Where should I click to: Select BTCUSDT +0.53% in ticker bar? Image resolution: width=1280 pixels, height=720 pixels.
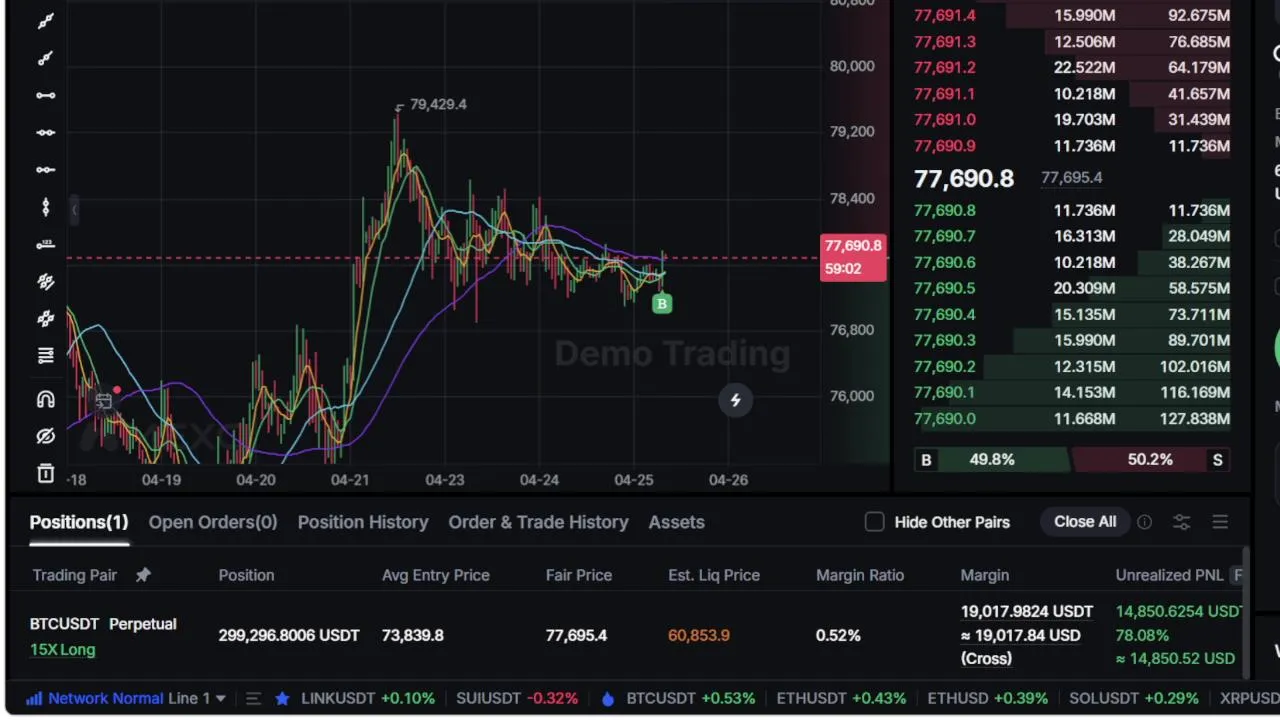(x=691, y=699)
